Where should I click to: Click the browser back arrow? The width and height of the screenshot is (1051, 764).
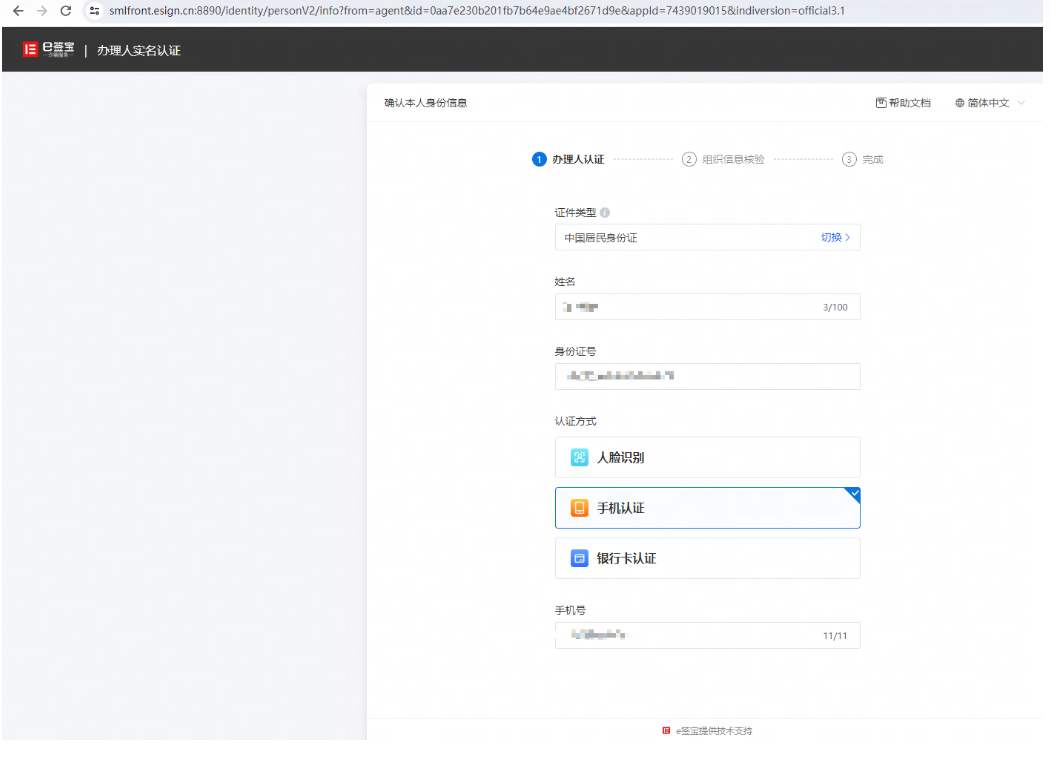[x=18, y=11]
